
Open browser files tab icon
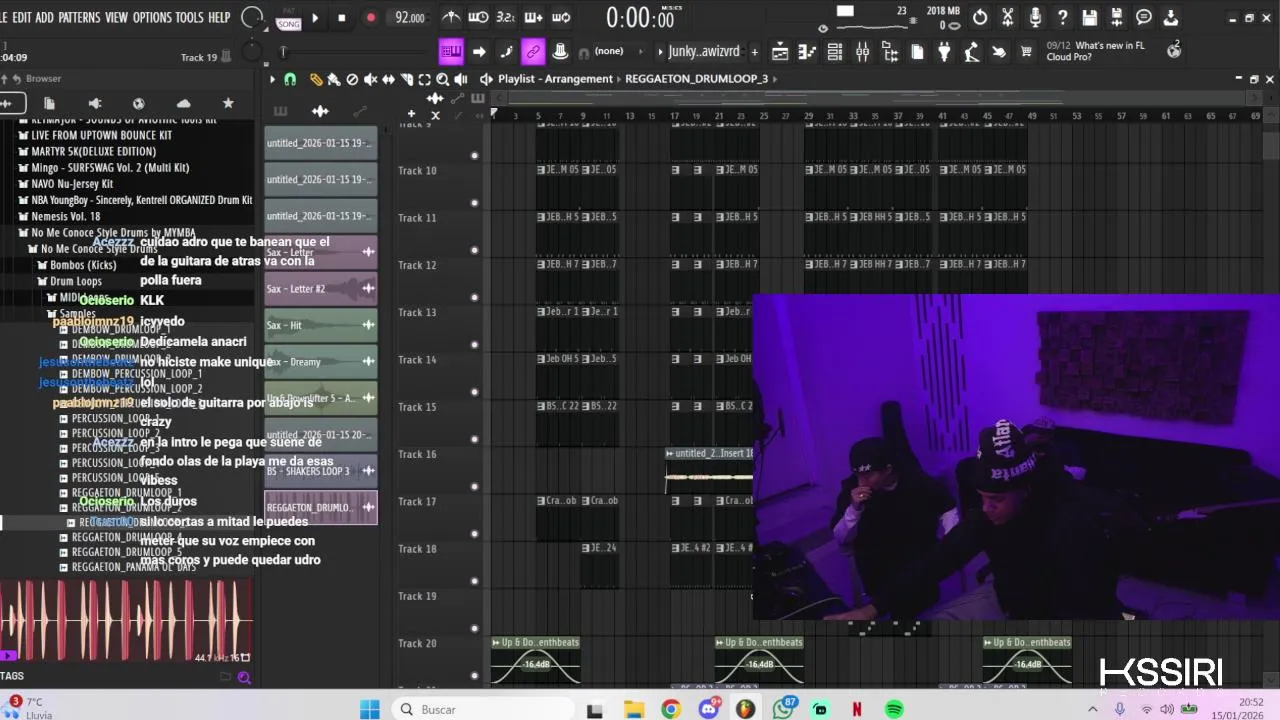(49, 103)
